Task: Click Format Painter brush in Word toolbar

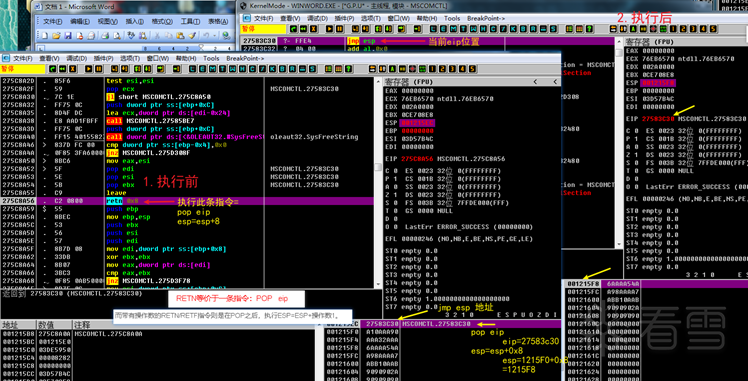Action: 192,35
